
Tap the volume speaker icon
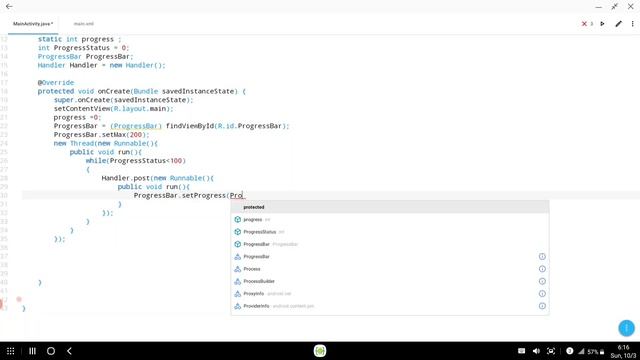536,351
